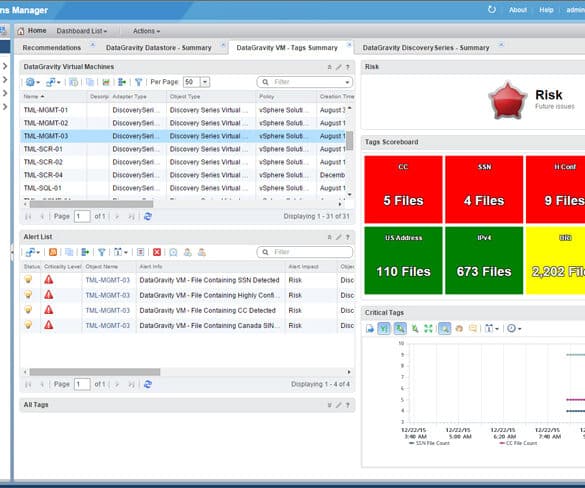Switch to DataGravity Datastore - Summary tab
This screenshot has width=585, height=488.
[159, 48]
